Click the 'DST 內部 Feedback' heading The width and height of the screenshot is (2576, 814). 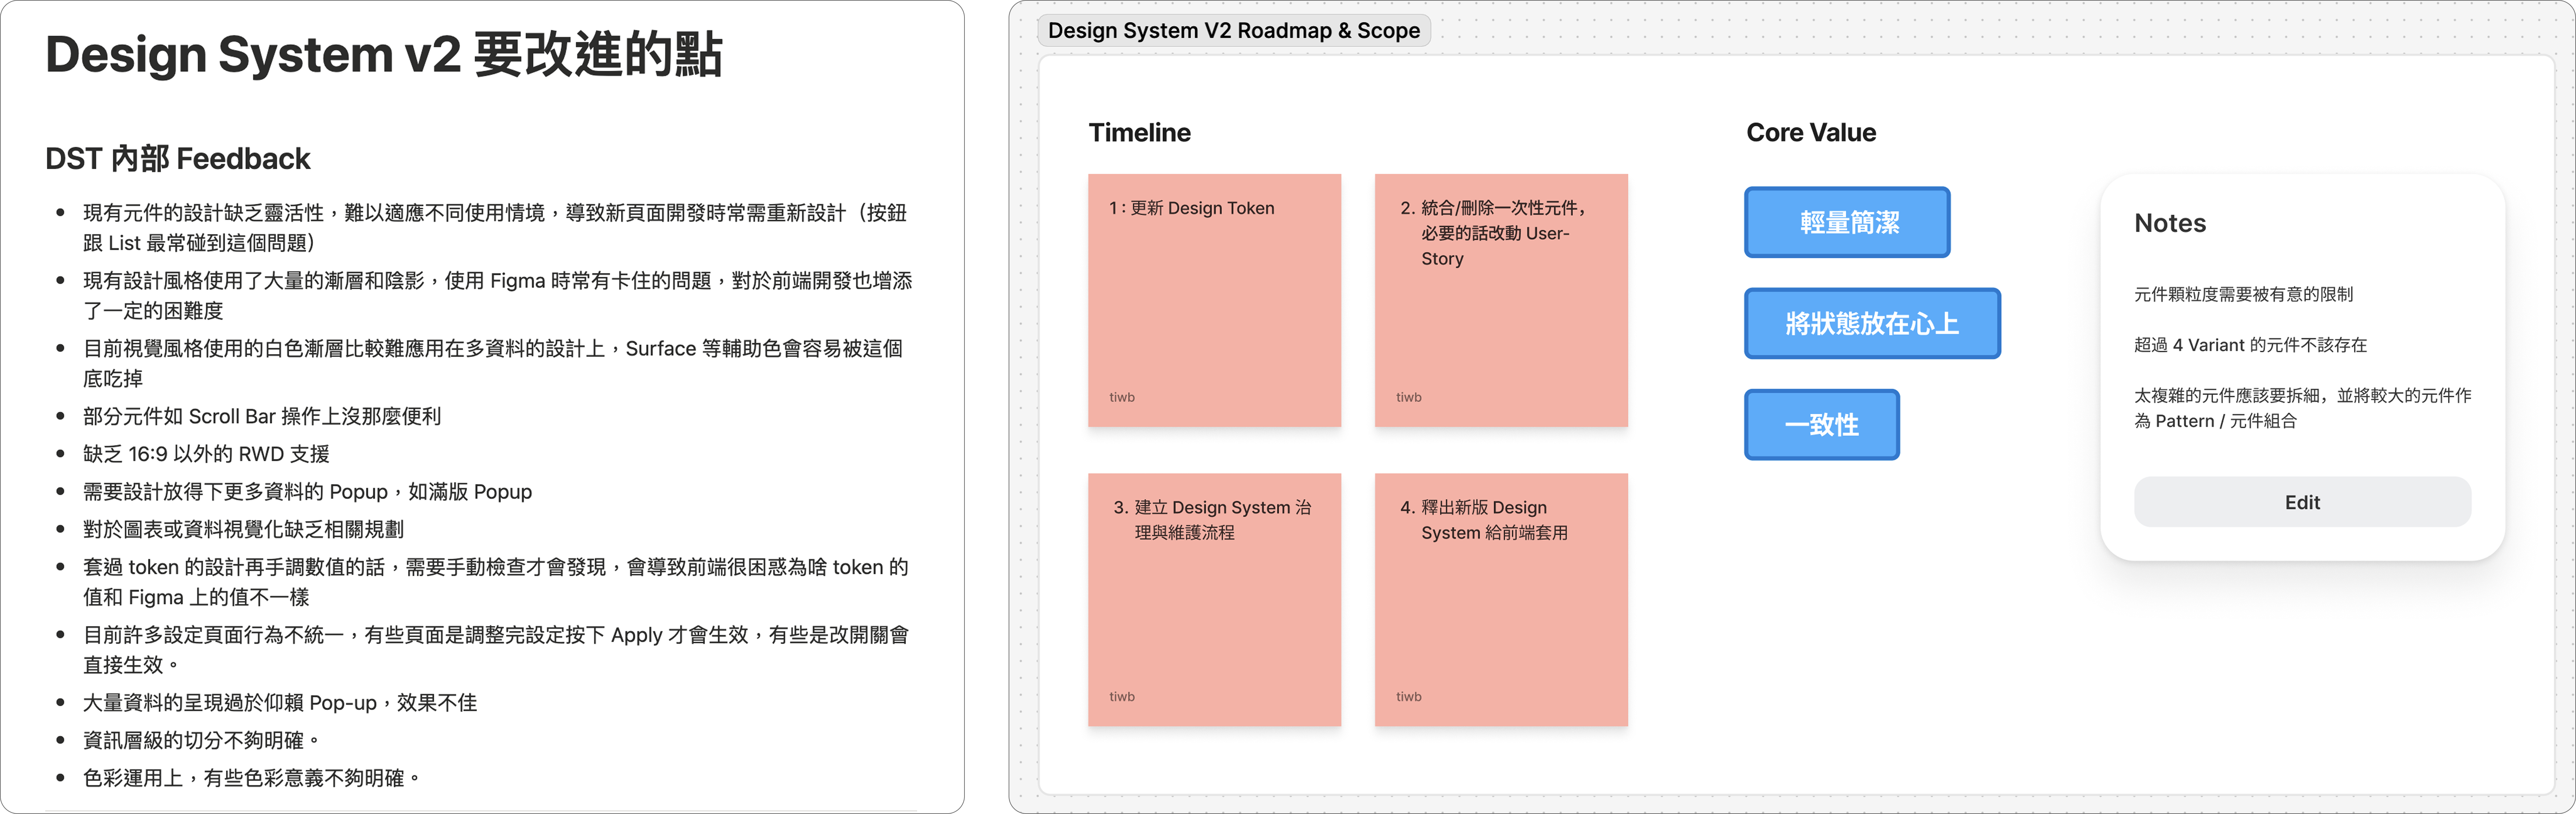pyautogui.click(x=178, y=158)
